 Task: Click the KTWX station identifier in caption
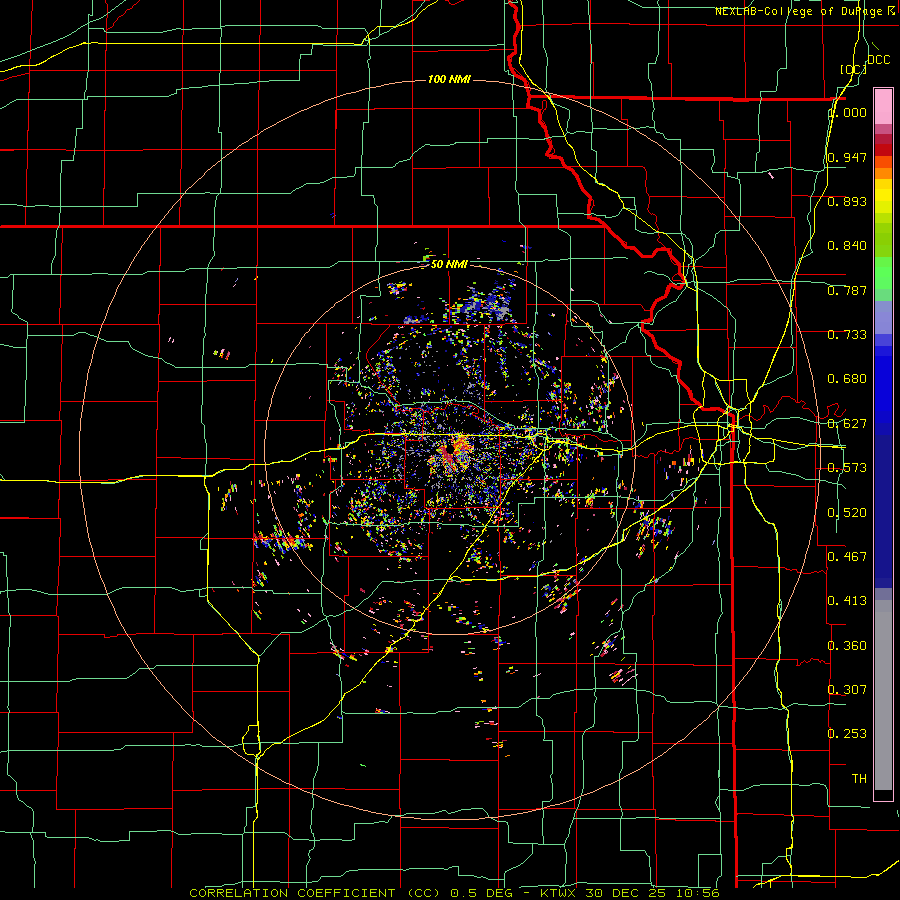pos(557,893)
